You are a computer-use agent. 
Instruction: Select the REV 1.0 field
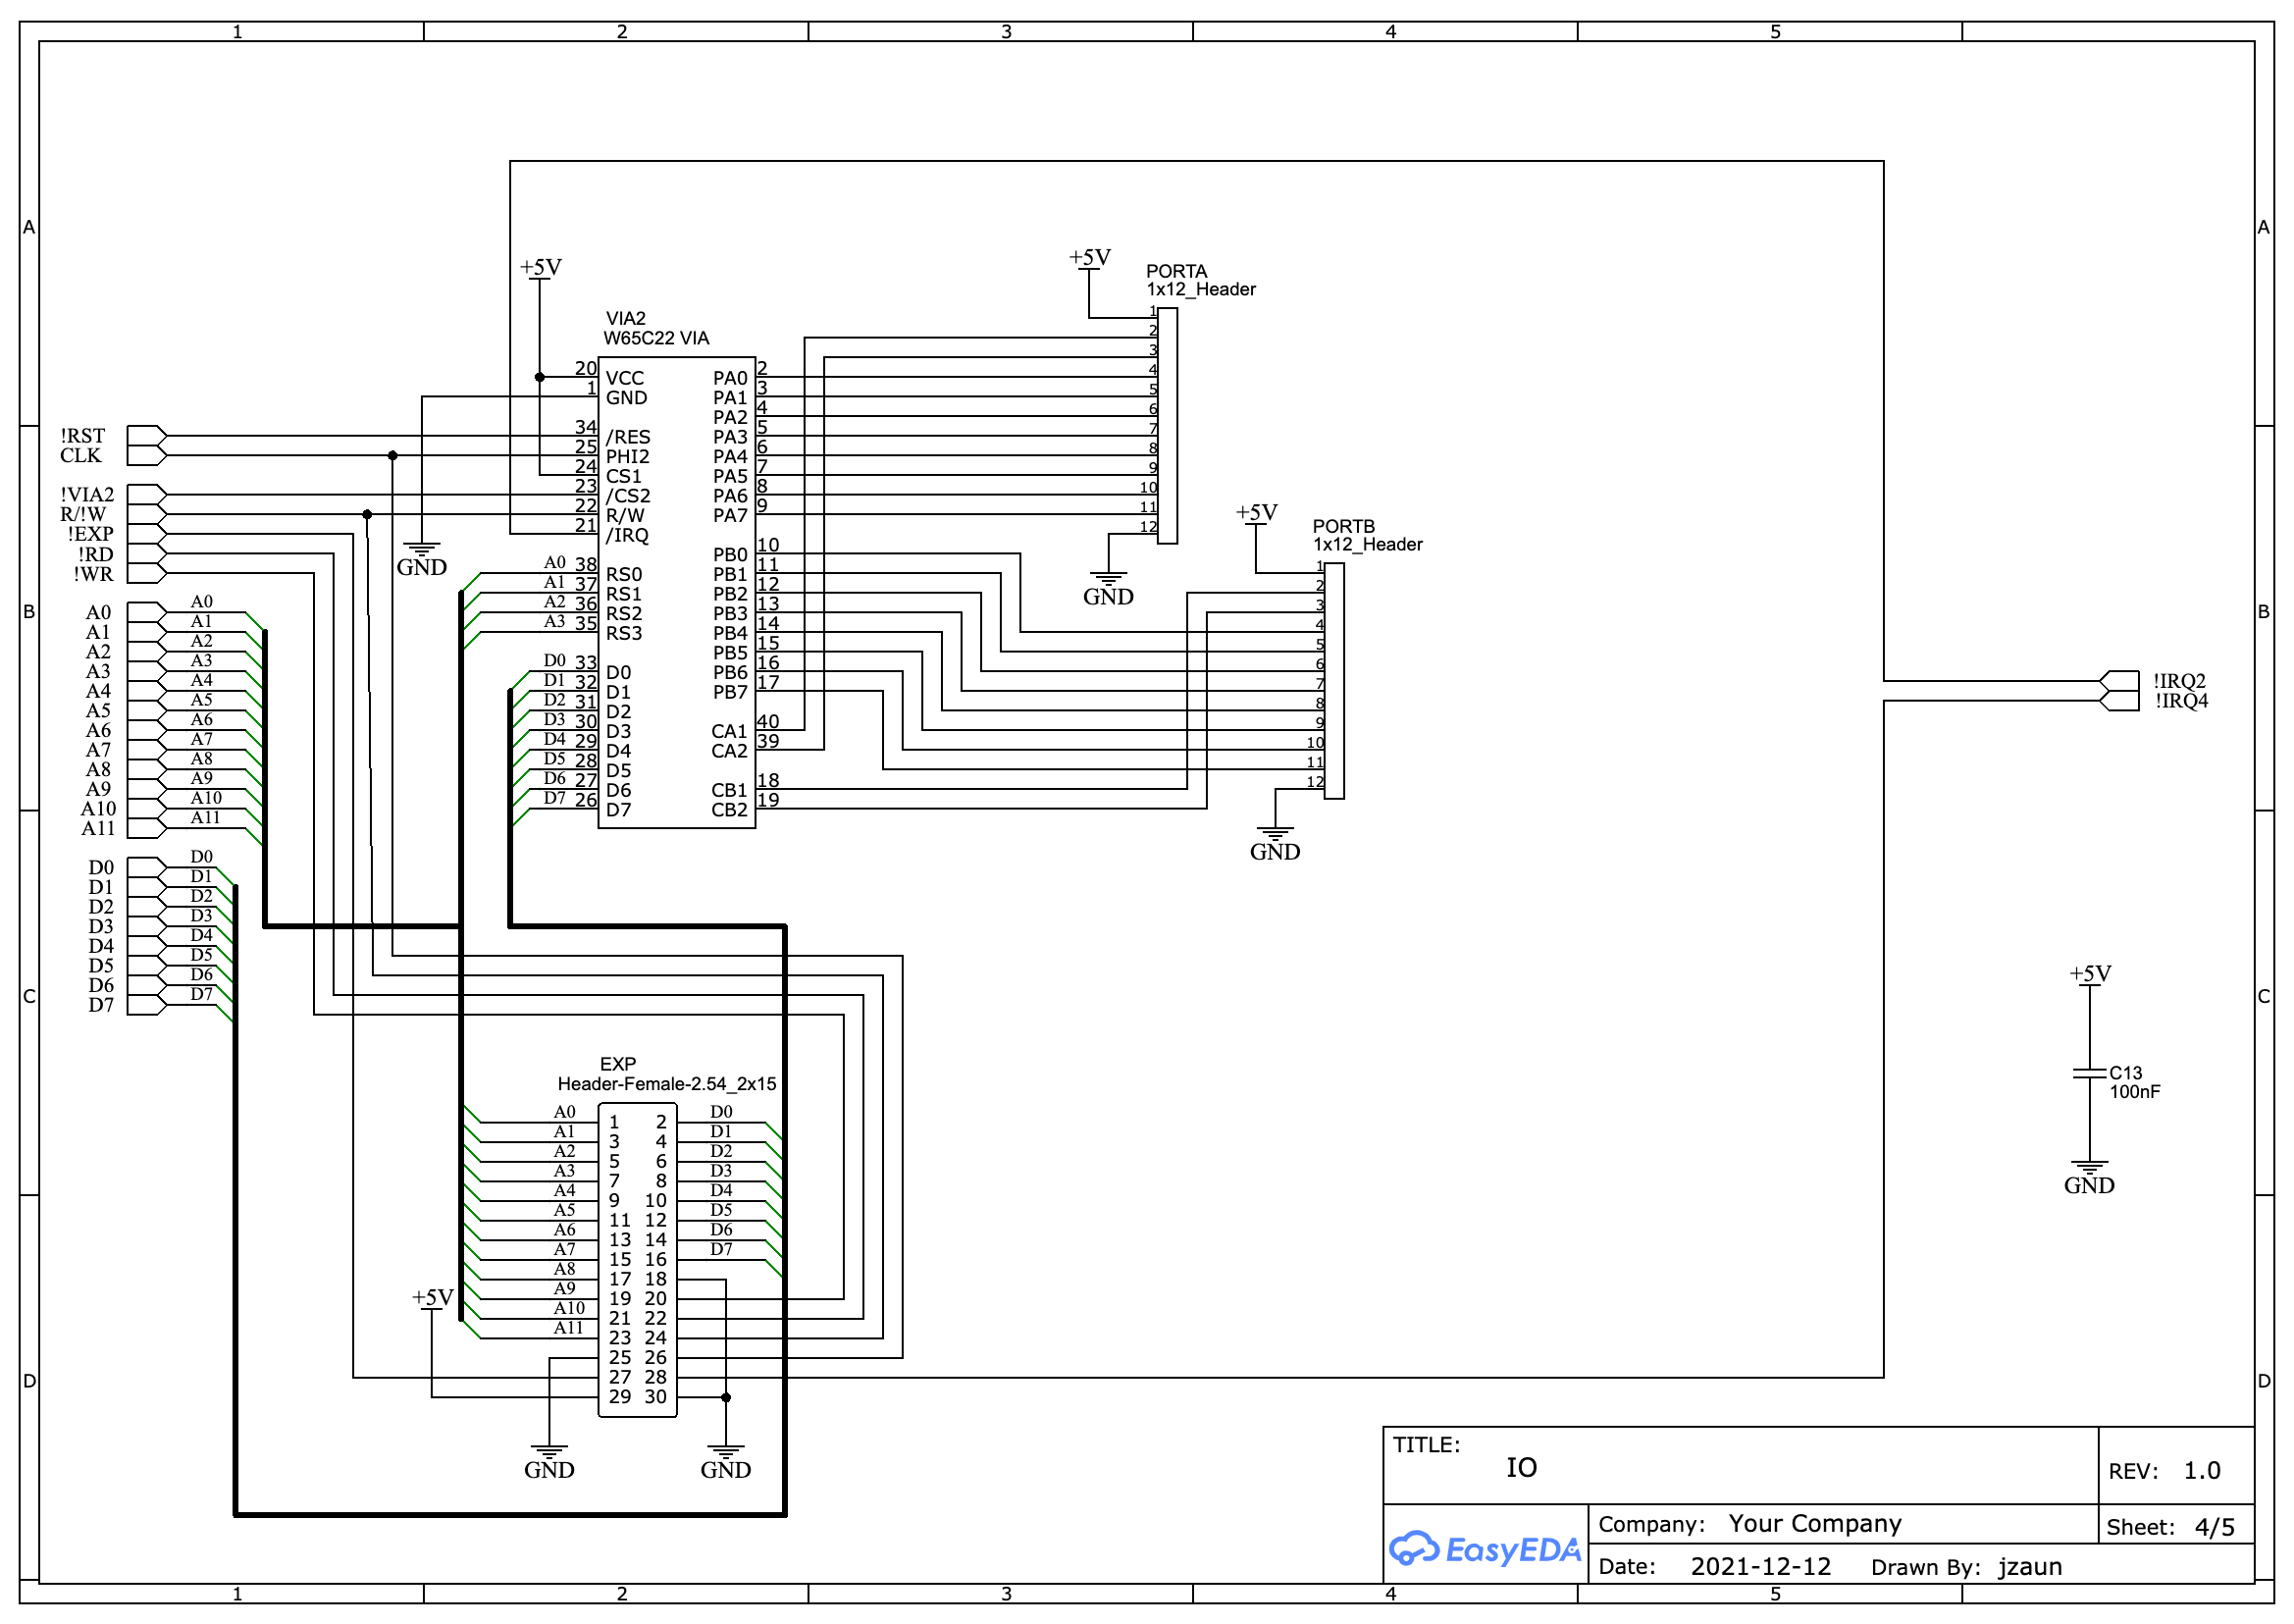tap(2200, 1470)
